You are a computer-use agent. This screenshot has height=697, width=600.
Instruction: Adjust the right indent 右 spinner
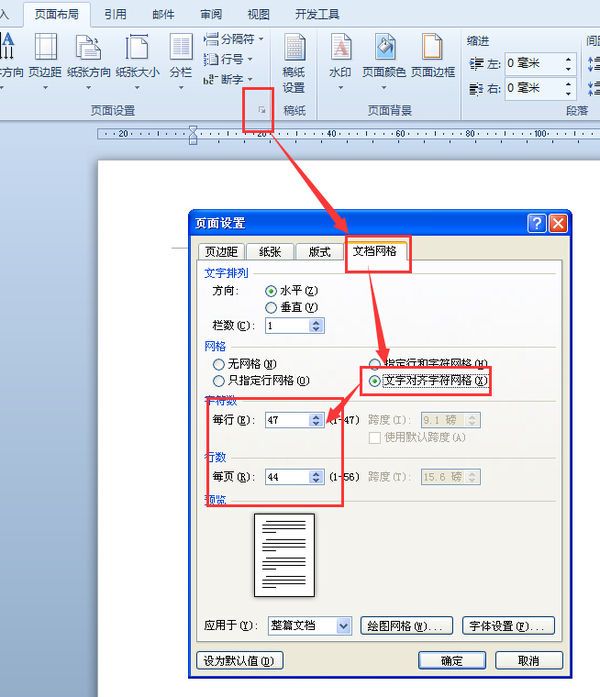568,88
